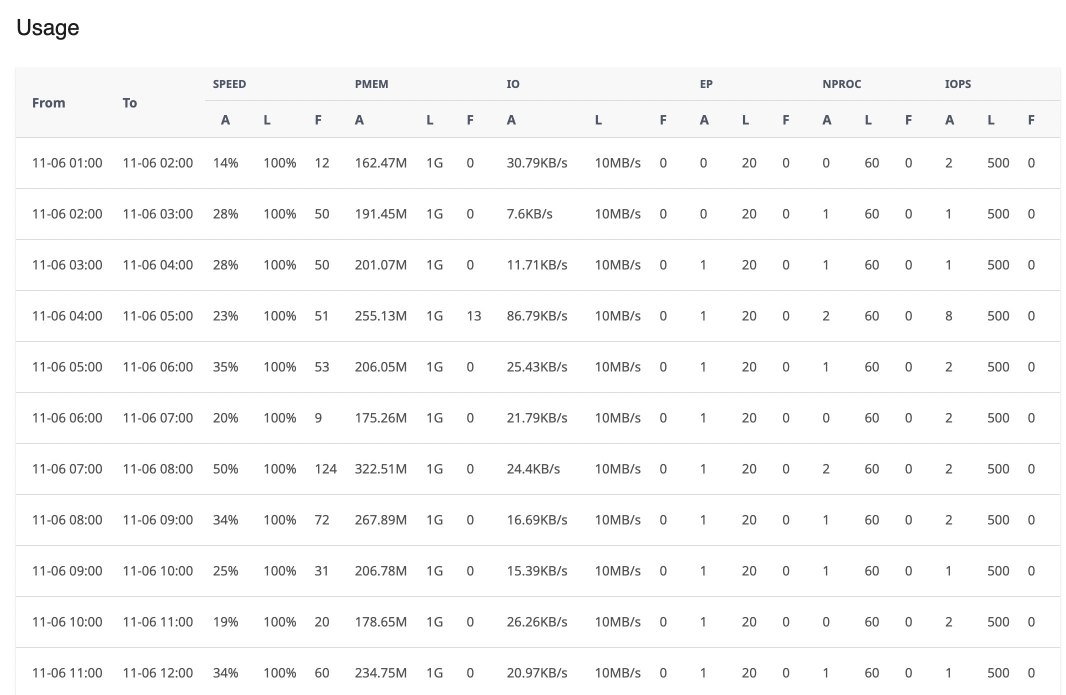Select the NPROC group header
Viewport: 1066px width, 695px height.
coord(842,84)
